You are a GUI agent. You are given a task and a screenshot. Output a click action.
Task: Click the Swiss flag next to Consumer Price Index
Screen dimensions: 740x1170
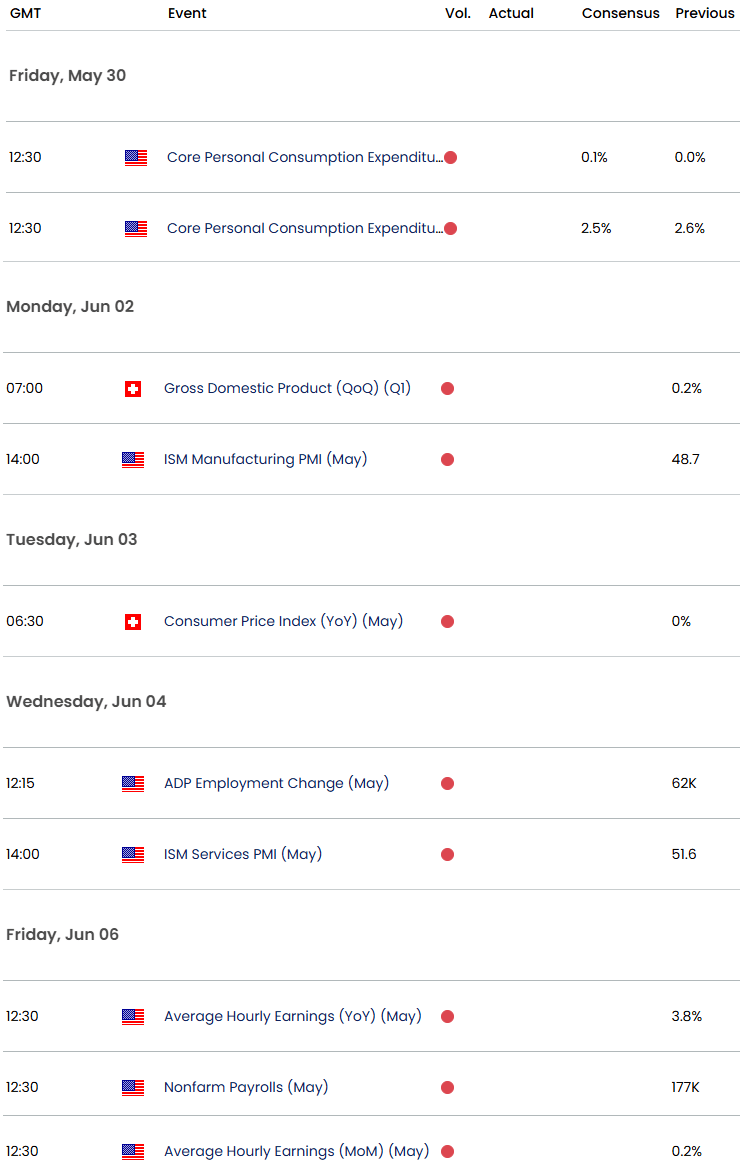coord(133,621)
